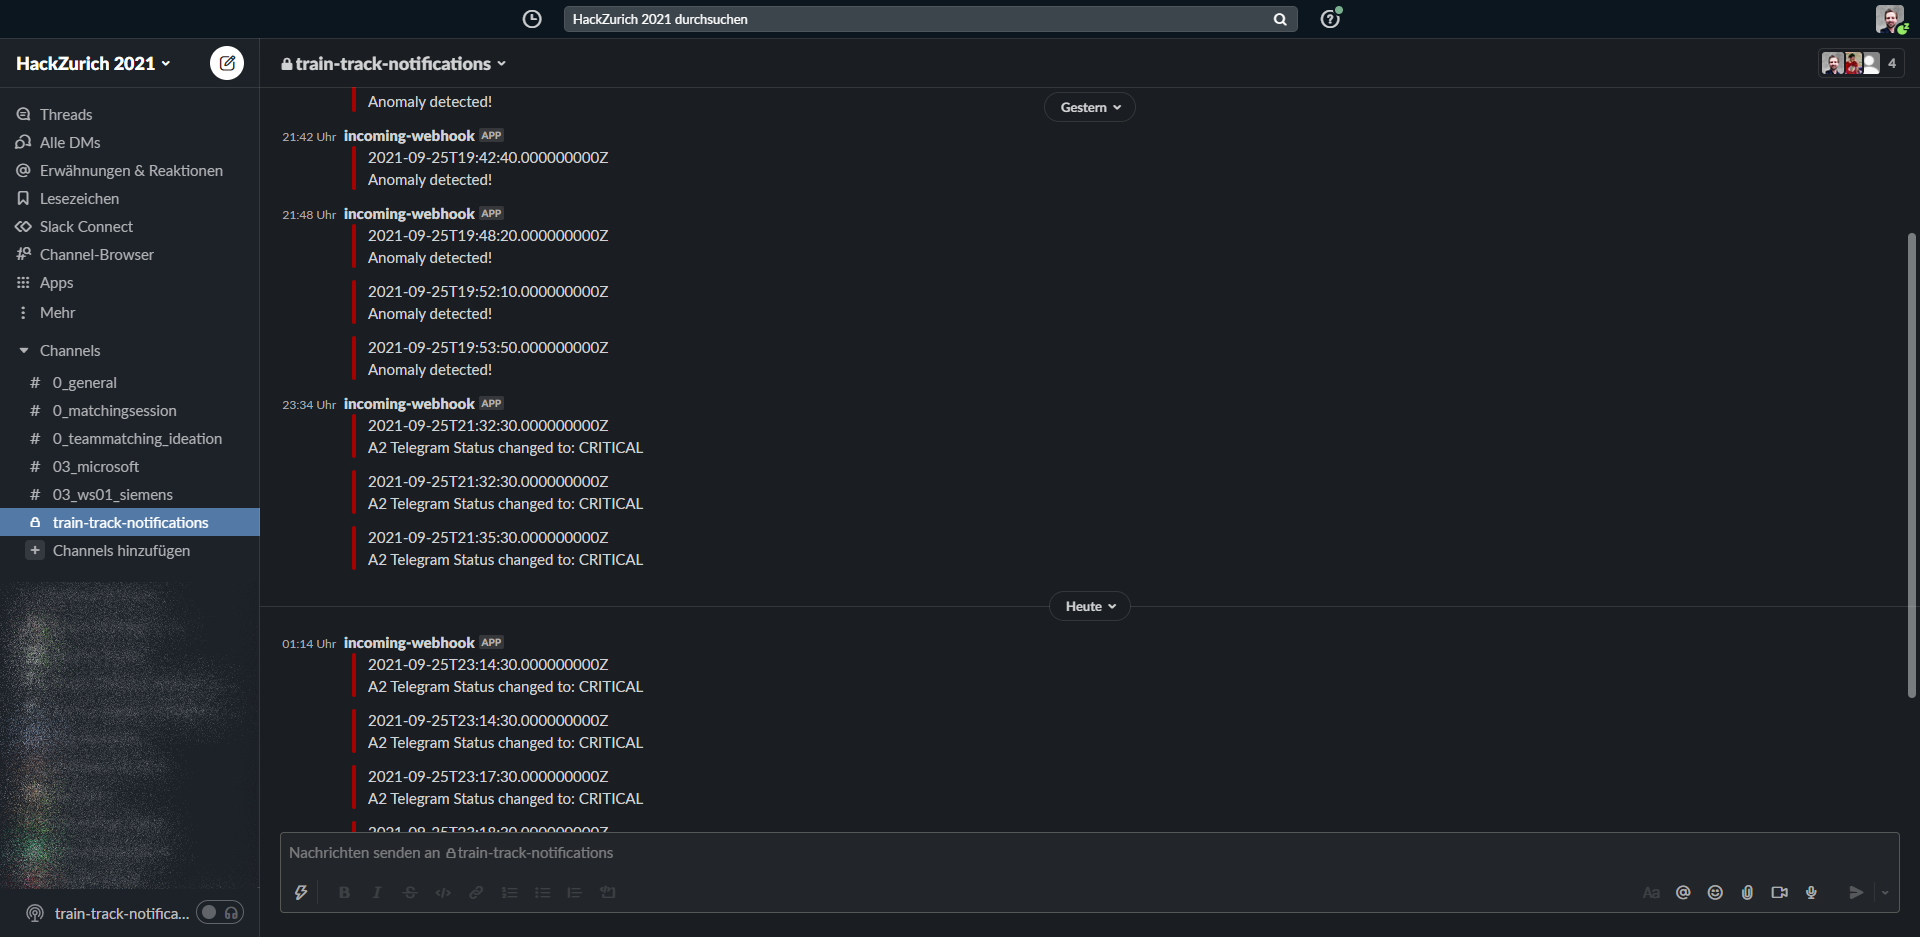Screen dimensions: 1920x937
Task: Toggle bold formatting
Action: click(x=344, y=892)
